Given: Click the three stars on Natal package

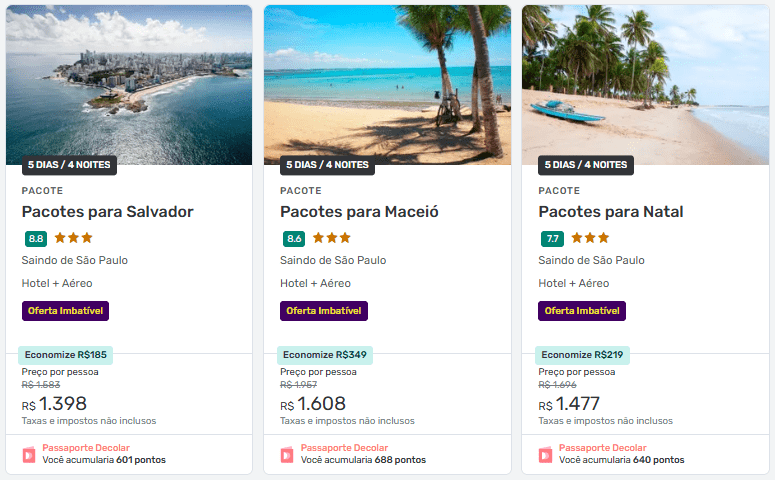Looking at the screenshot, I should [590, 238].
